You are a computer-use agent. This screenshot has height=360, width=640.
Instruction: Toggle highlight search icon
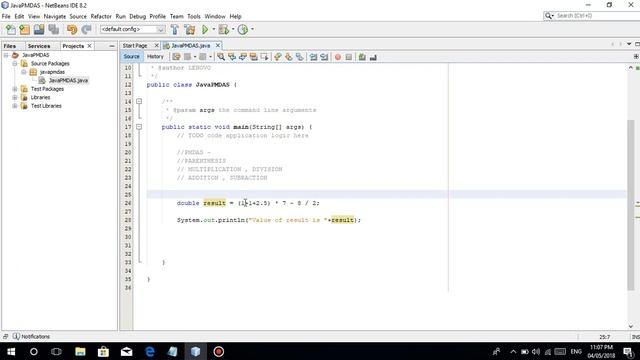tap(253, 57)
